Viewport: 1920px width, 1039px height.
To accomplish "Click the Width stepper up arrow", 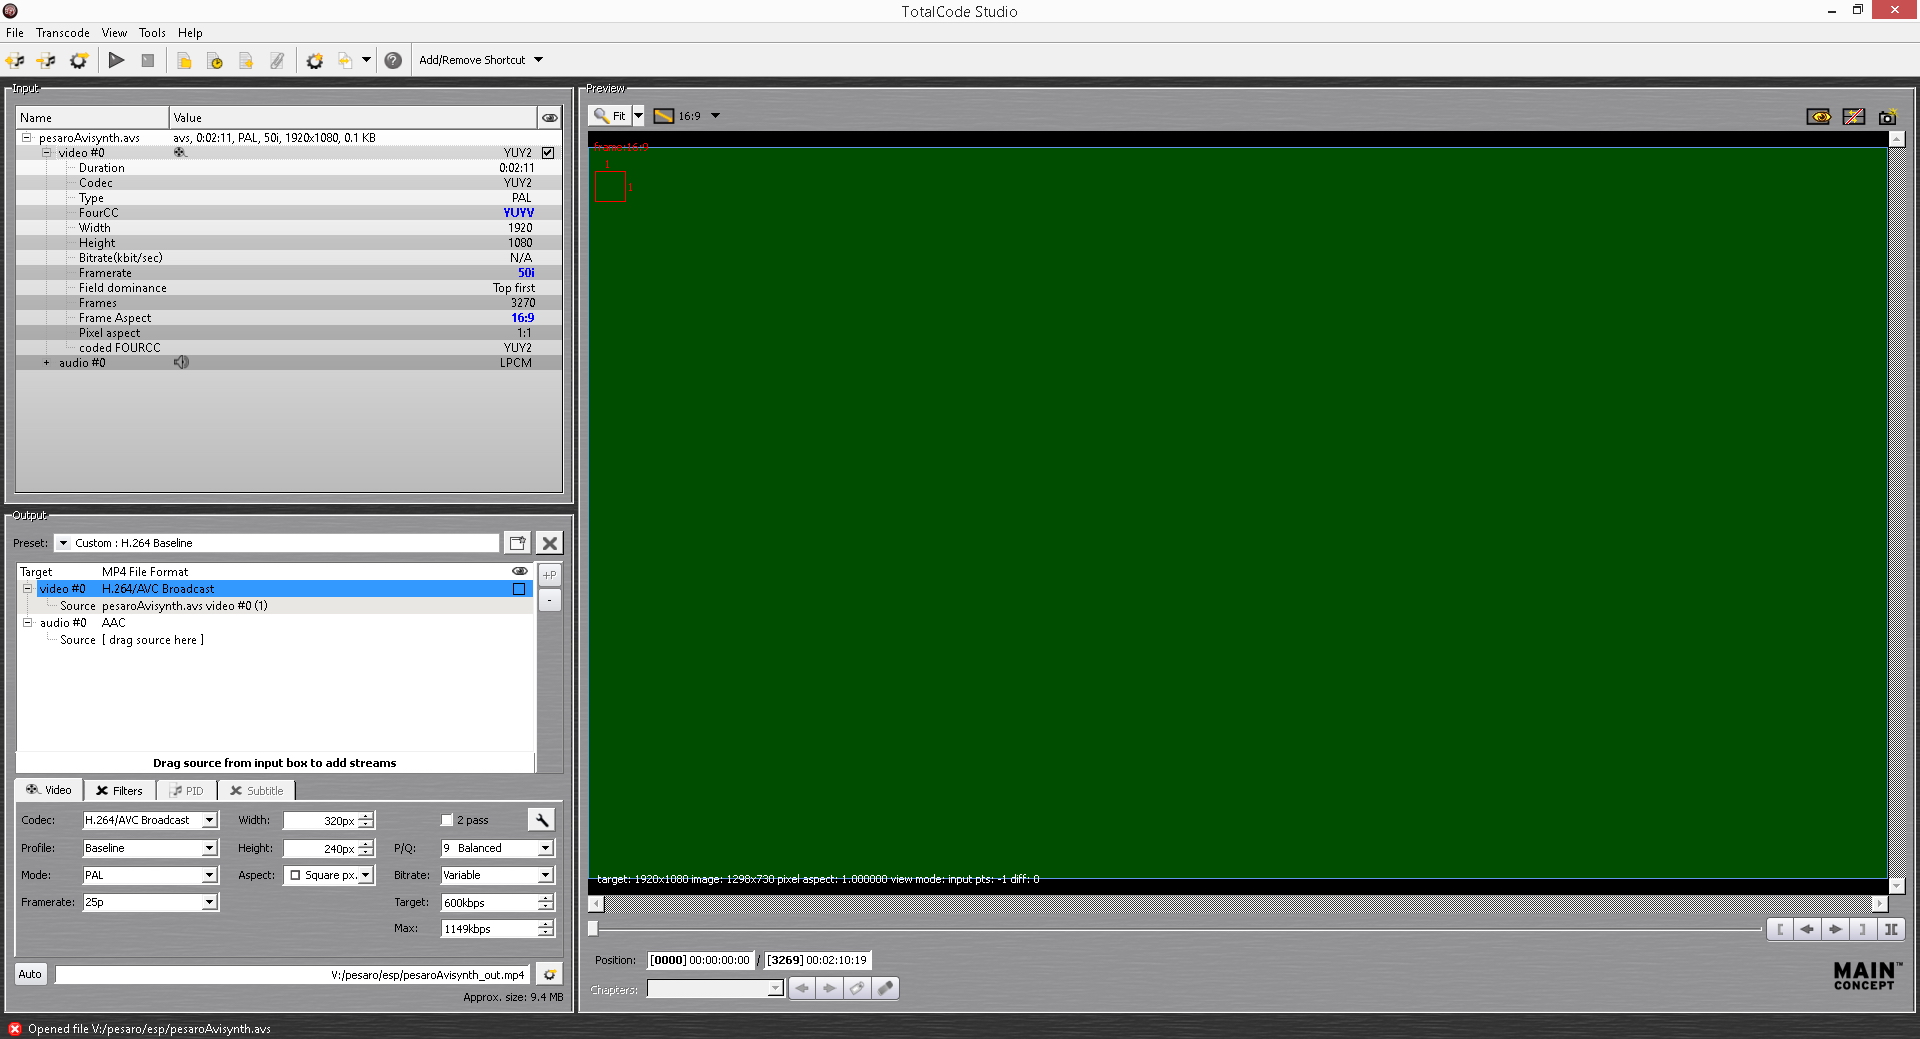I will tap(366, 816).
